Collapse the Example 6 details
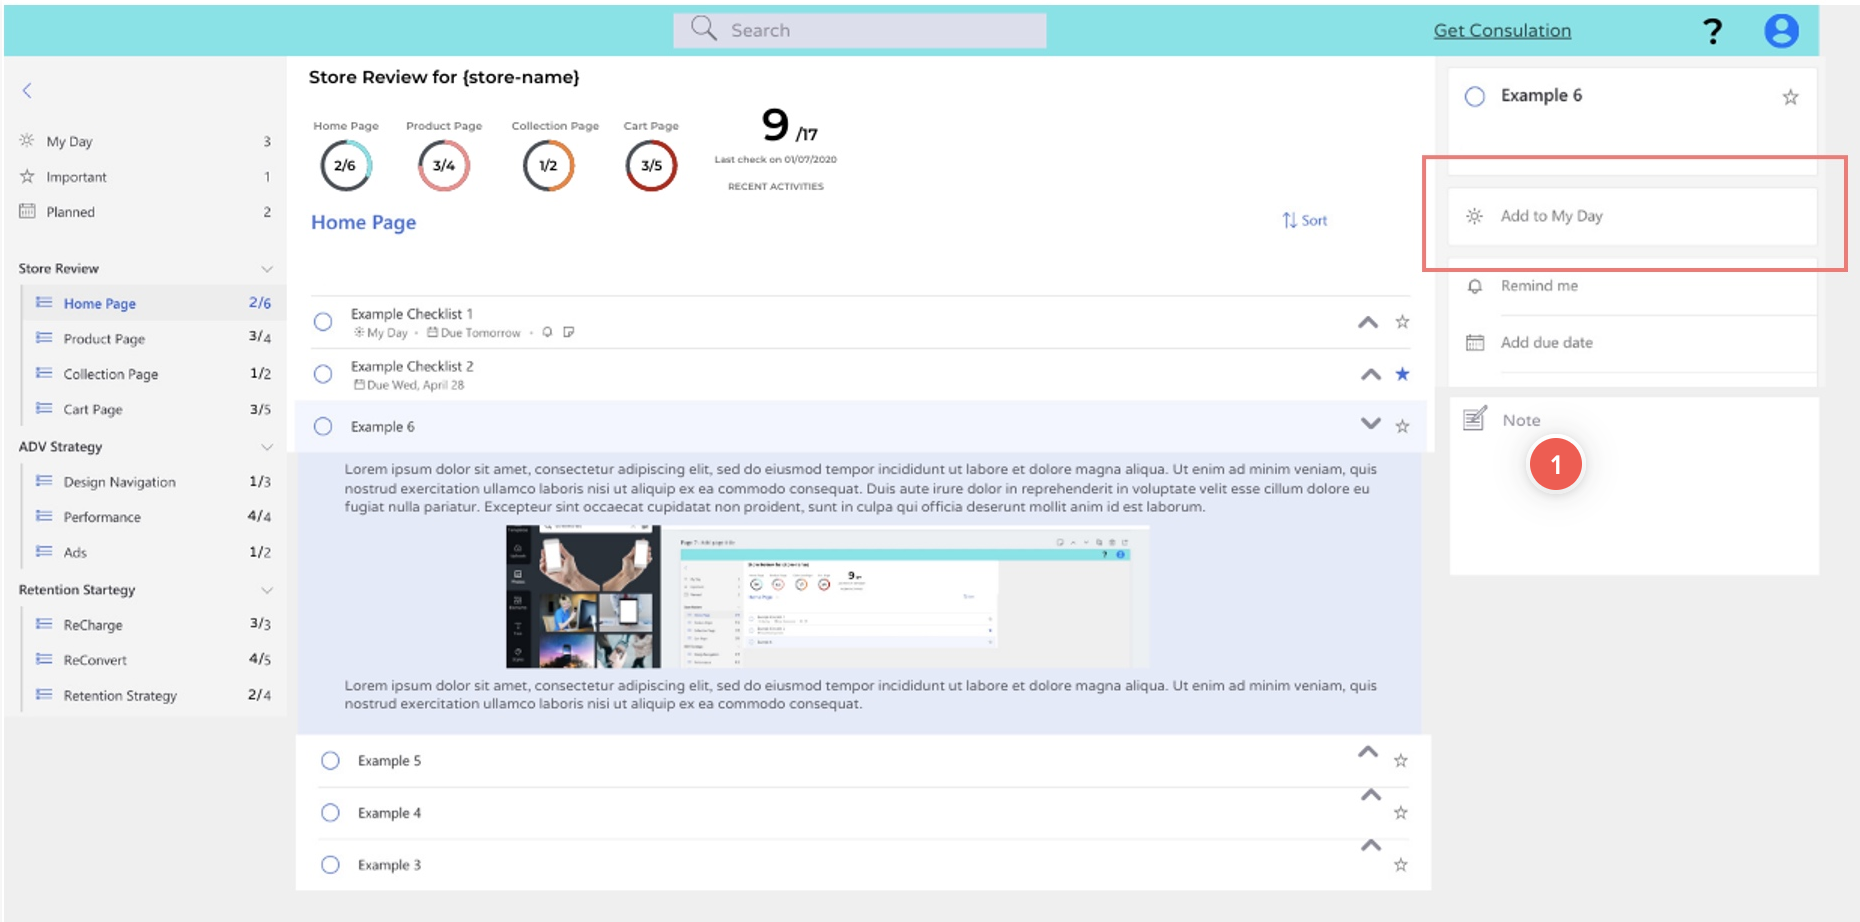The image size is (1860, 922). point(1371,424)
